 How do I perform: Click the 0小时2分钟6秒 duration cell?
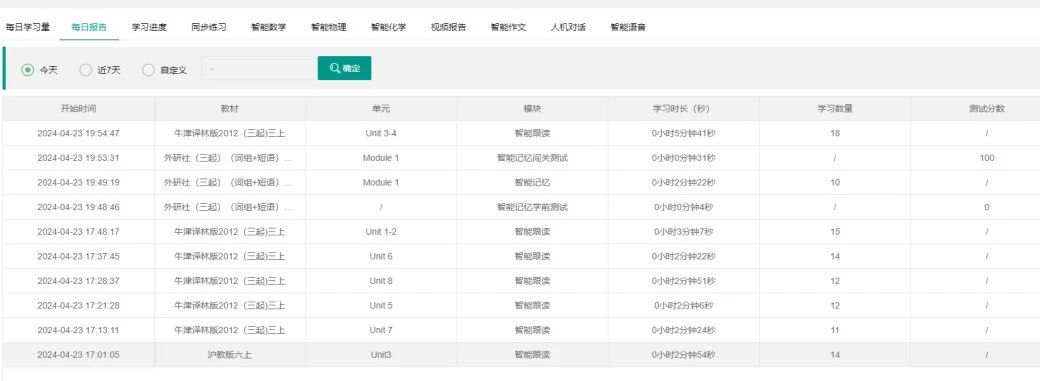click(683, 305)
